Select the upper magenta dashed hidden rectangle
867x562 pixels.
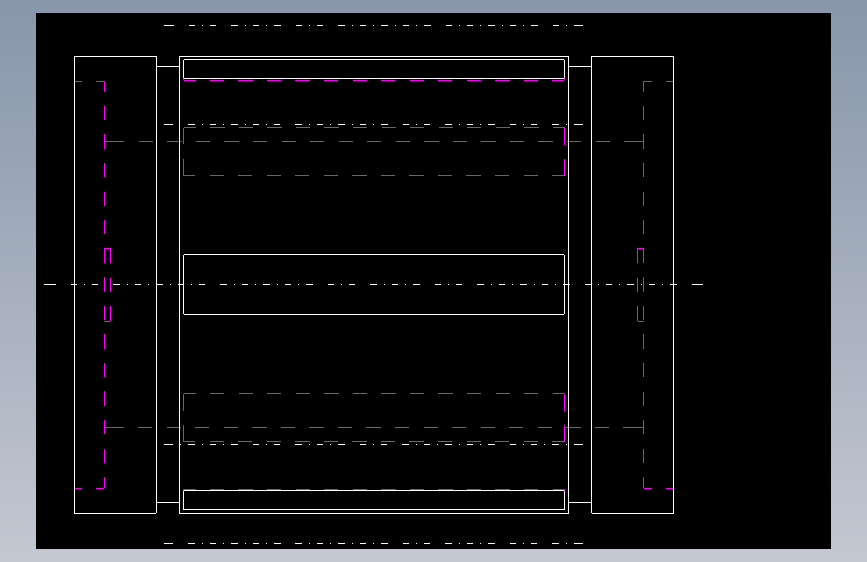click(374, 152)
